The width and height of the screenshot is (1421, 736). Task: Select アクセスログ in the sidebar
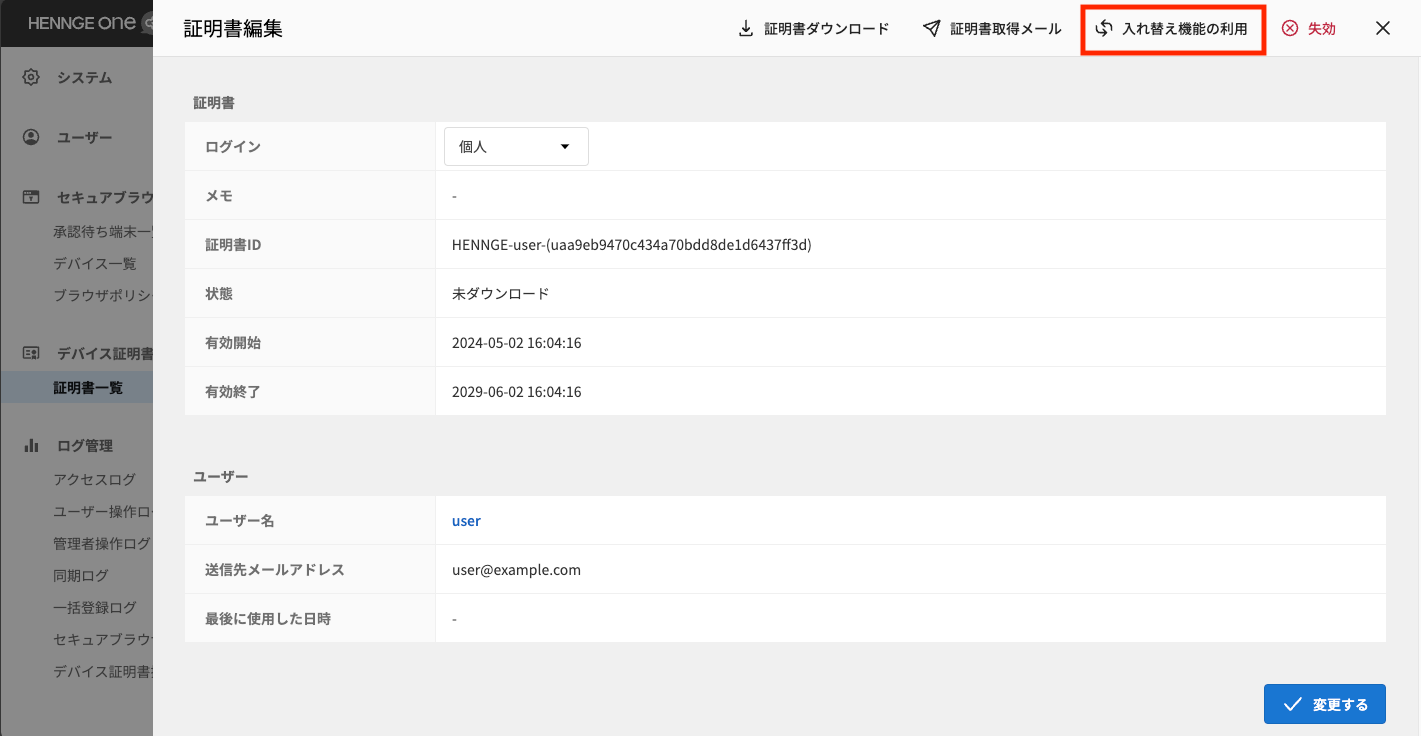pyautogui.click(x=95, y=479)
